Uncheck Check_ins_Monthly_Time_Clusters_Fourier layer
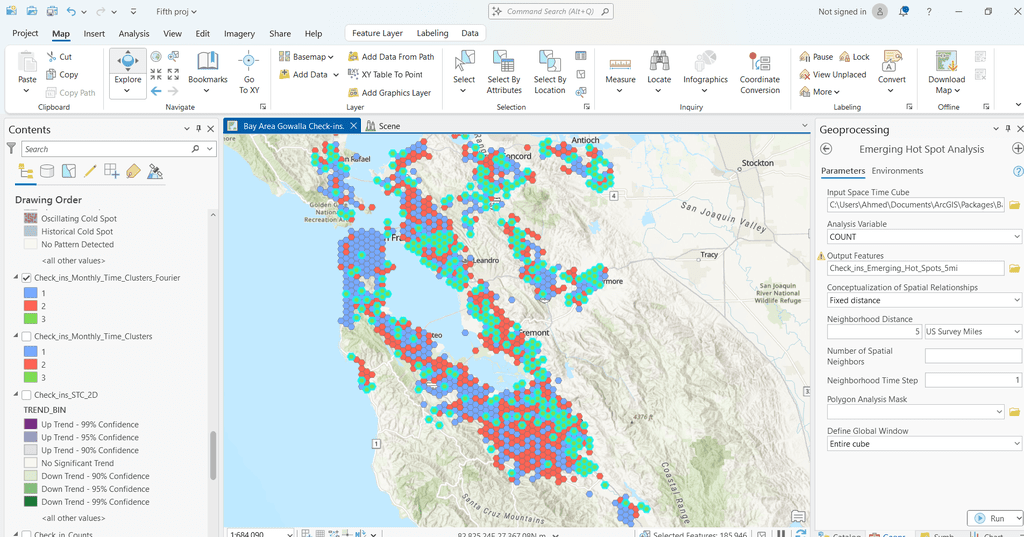 [27, 278]
